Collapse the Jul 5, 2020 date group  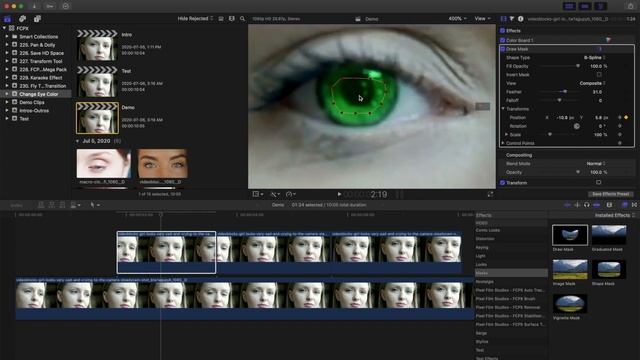tap(78, 141)
